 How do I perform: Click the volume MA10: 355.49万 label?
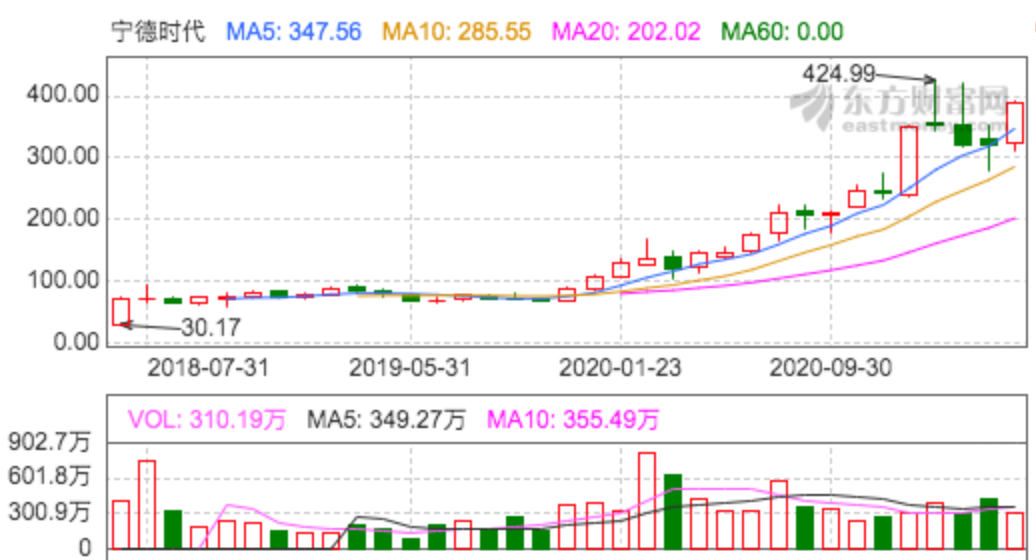point(573,419)
